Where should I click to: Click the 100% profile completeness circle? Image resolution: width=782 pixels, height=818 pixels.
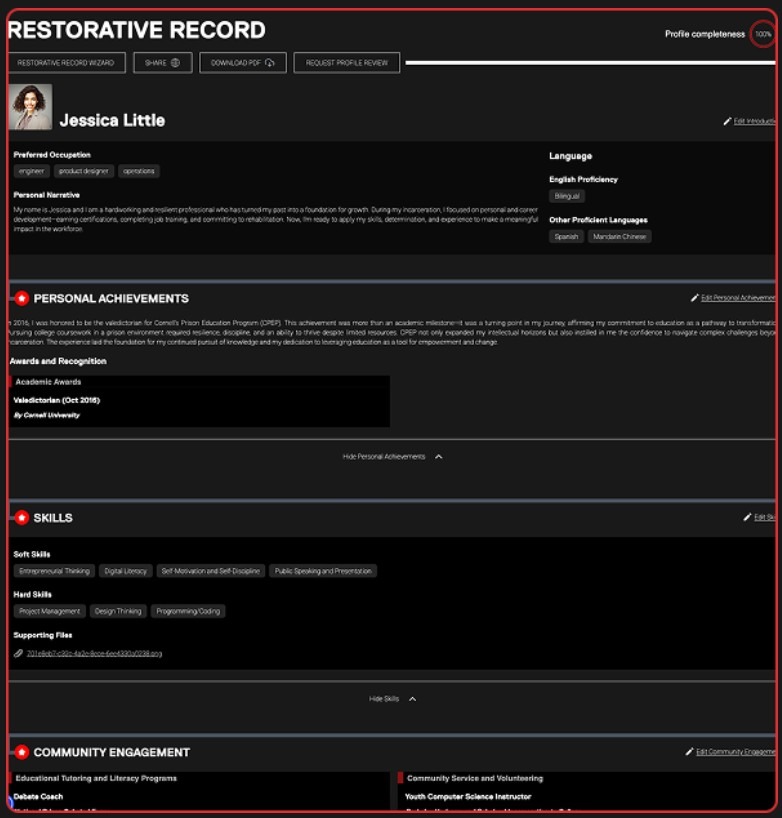pos(763,34)
